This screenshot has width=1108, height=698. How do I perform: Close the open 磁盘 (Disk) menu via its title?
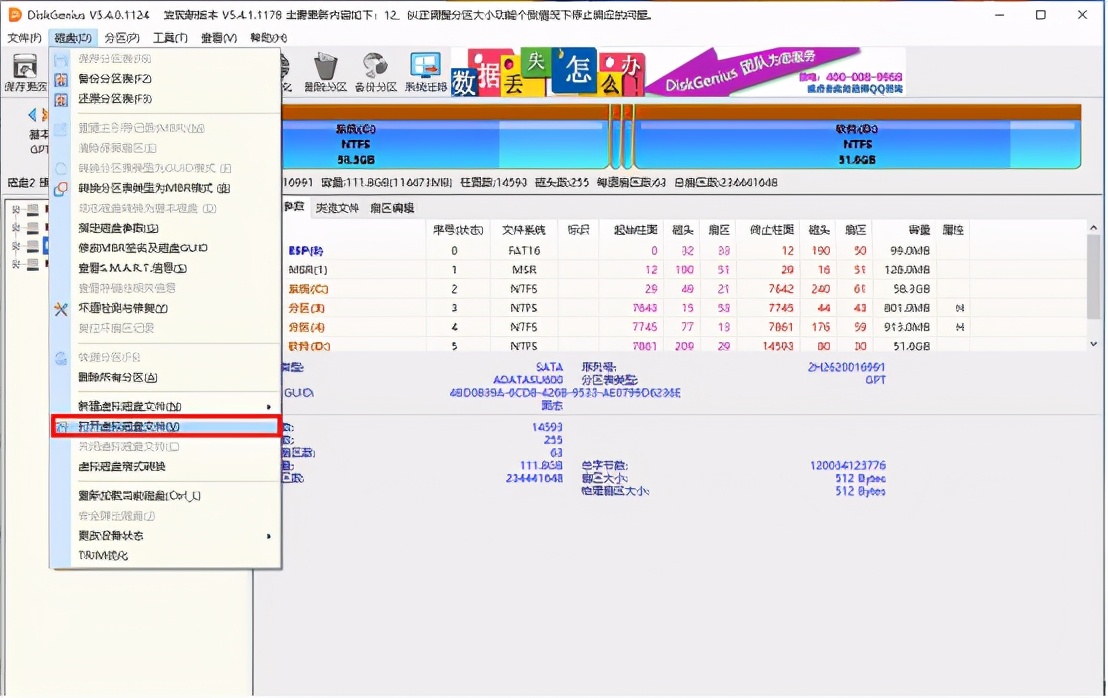[73, 37]
